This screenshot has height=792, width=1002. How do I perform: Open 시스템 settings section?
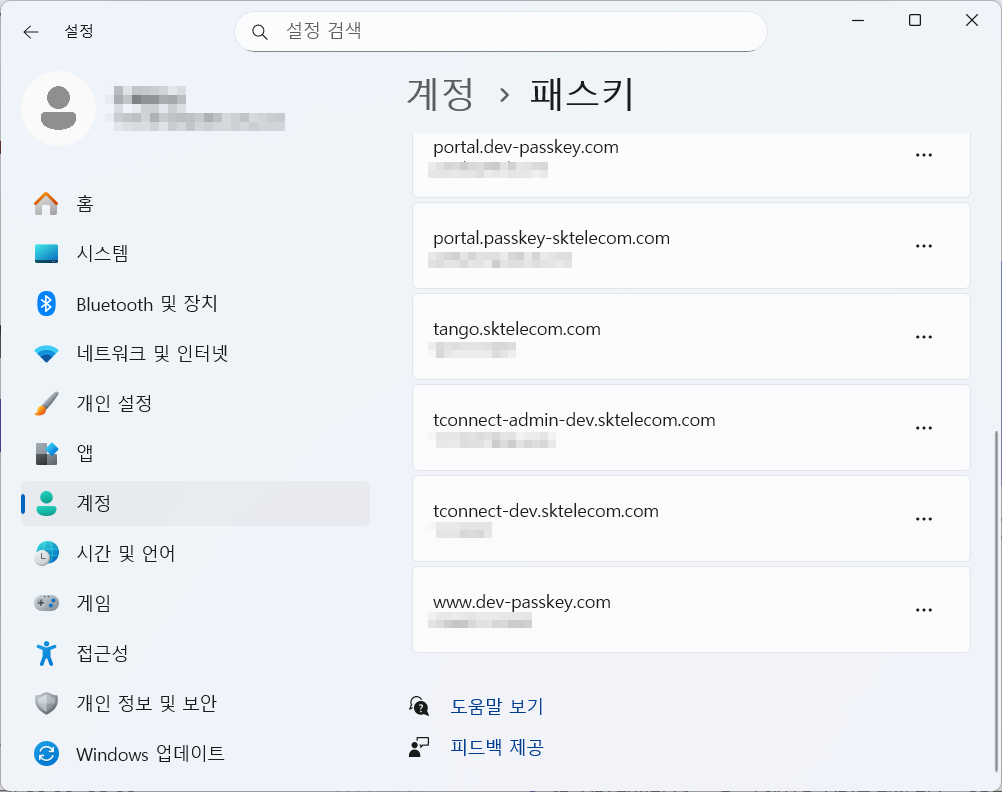tap(195, 254)
